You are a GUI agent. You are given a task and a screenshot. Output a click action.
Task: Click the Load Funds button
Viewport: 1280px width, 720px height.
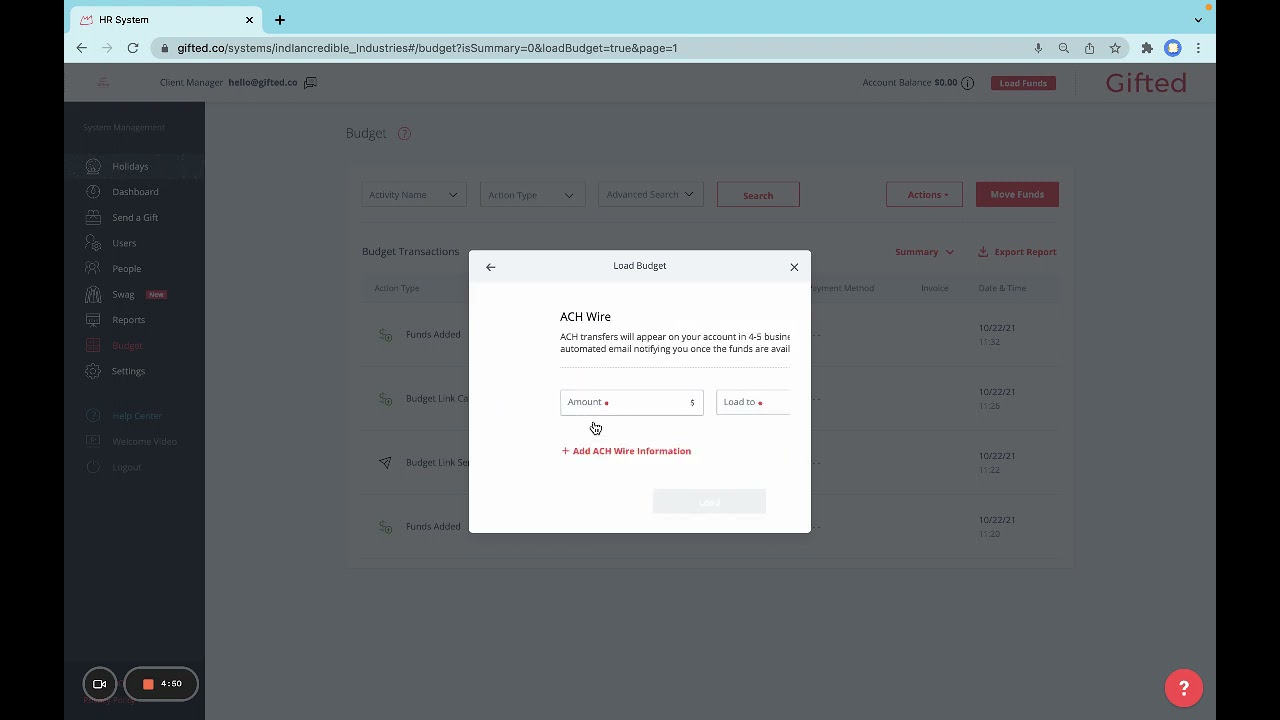click(1023, 83)
